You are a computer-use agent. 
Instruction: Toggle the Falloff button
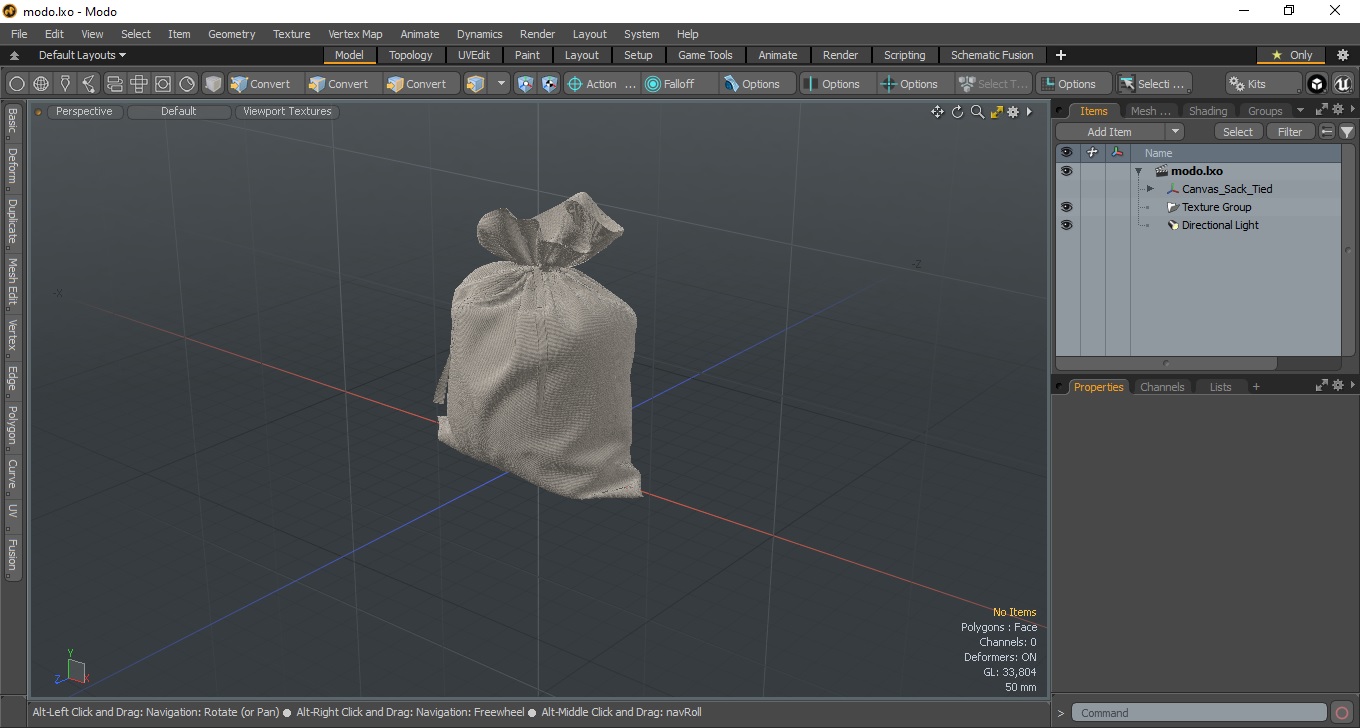tap(679, 84)
